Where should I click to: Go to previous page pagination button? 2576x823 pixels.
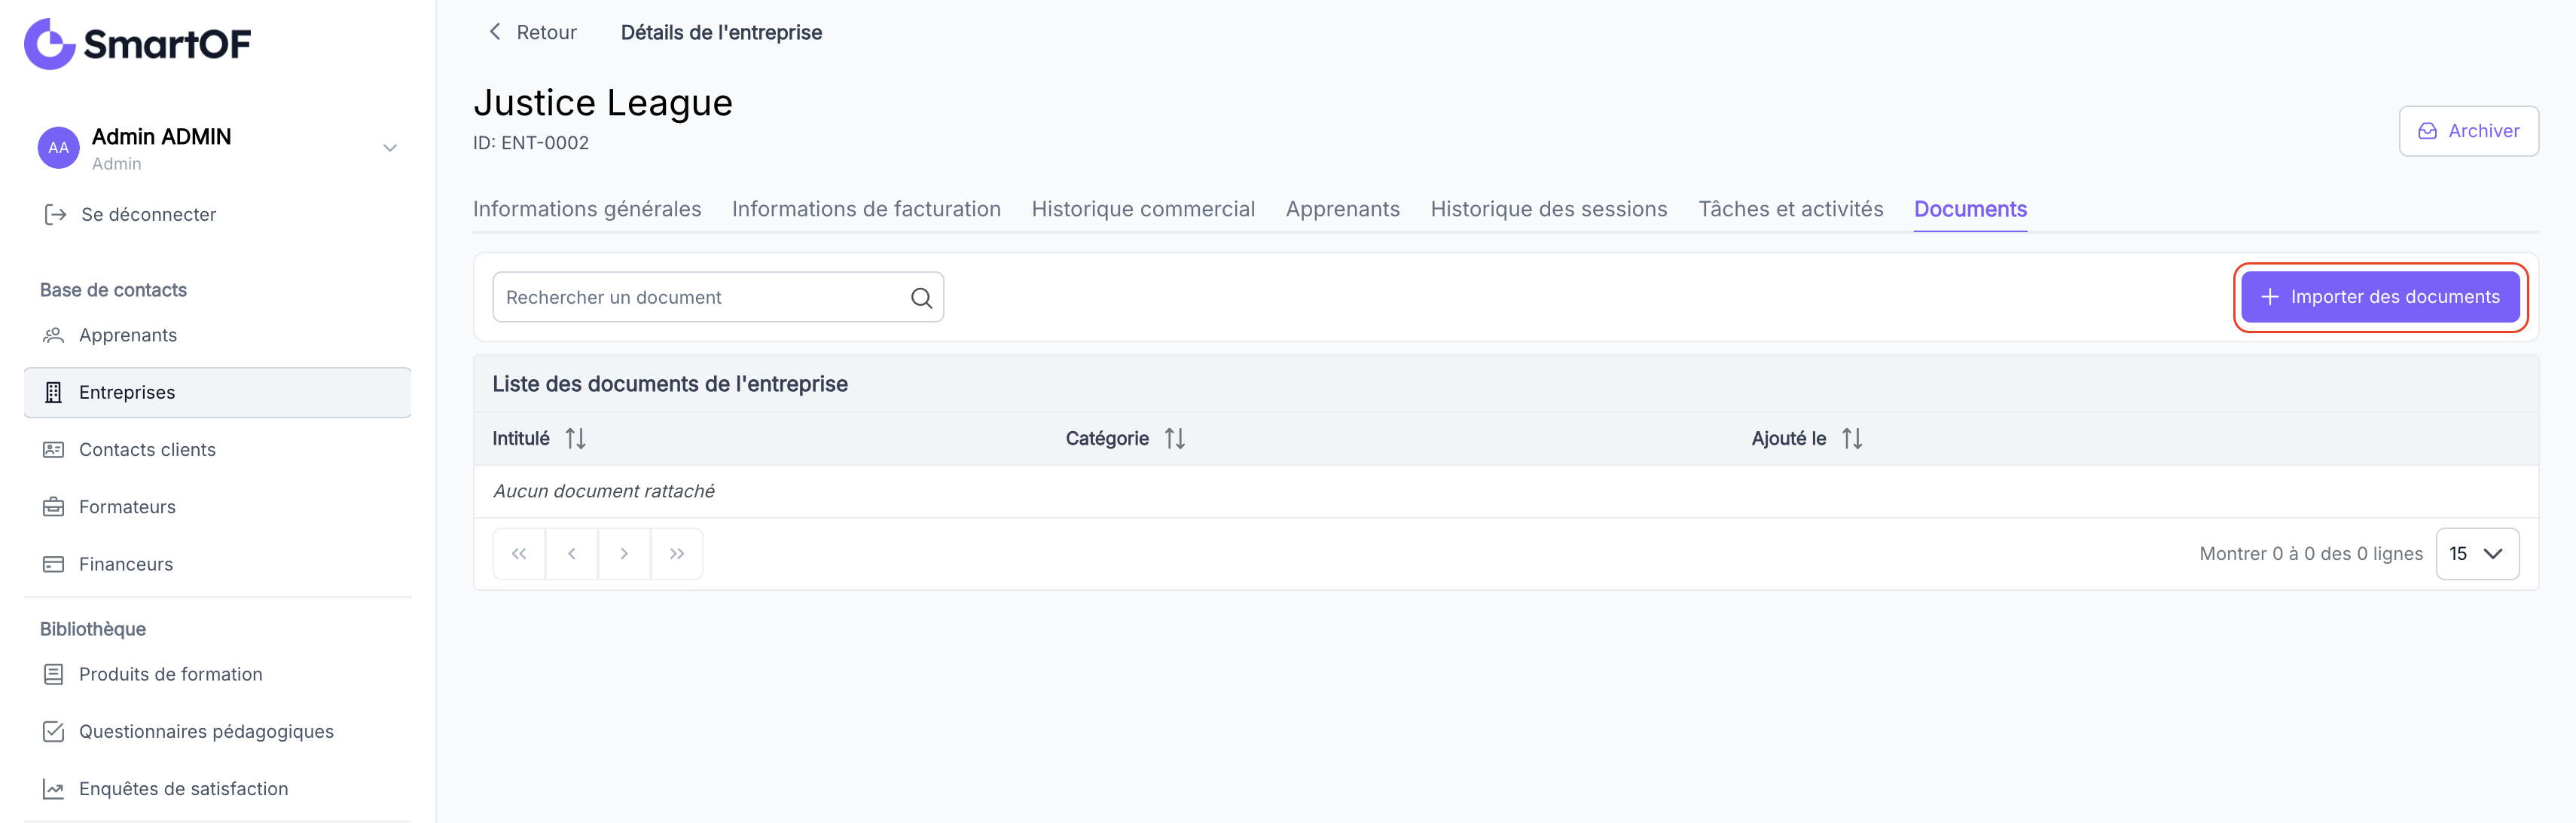(571, 553)
